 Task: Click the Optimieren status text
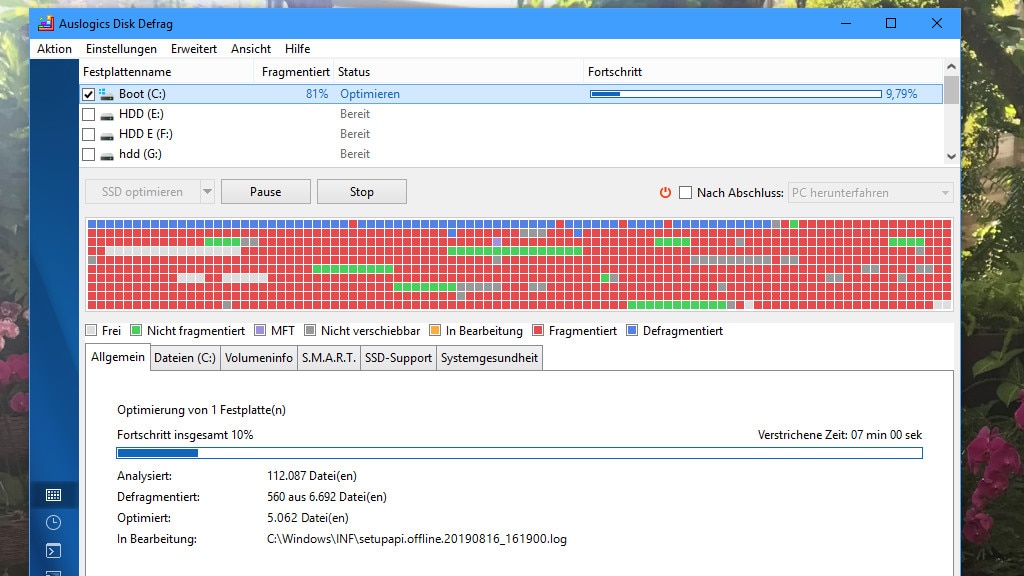(370, 94)
